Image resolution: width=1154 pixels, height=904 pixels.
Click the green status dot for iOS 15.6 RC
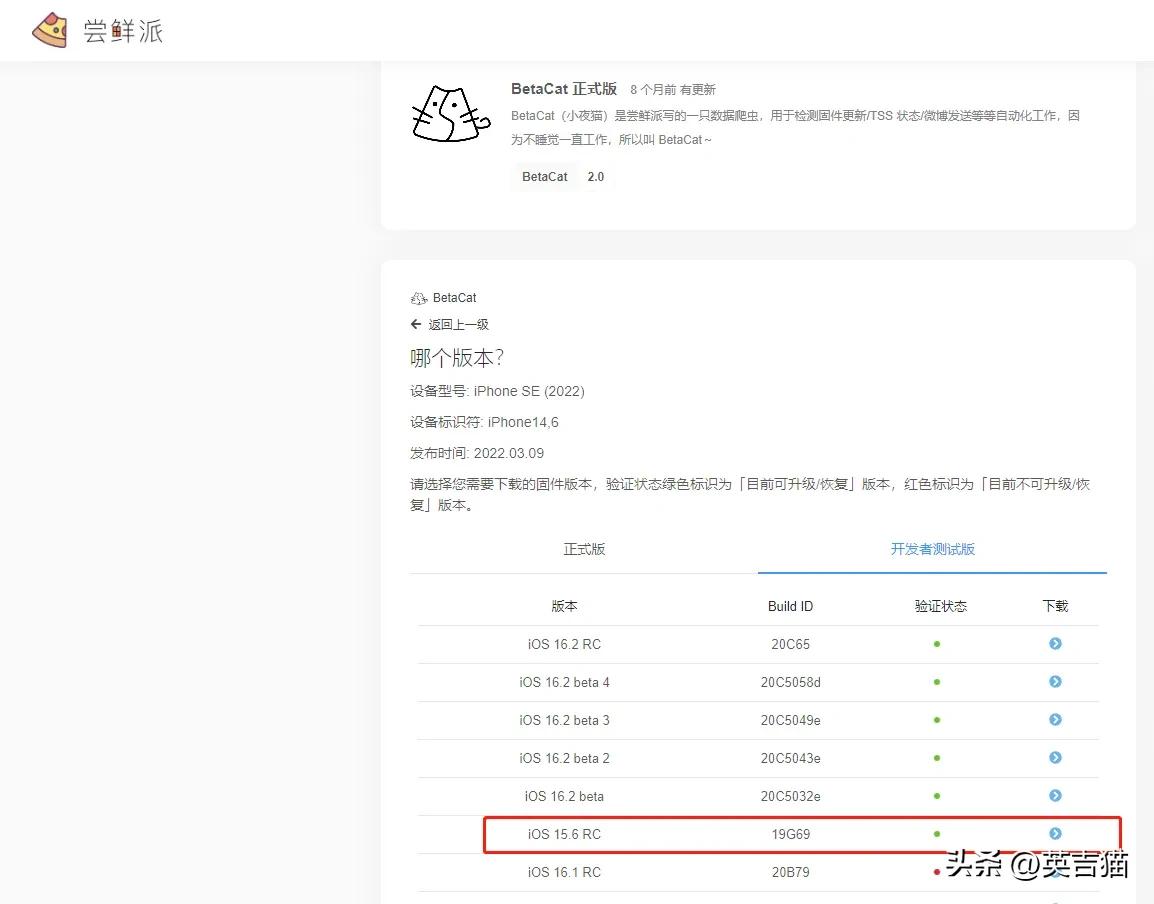[936, 834]
